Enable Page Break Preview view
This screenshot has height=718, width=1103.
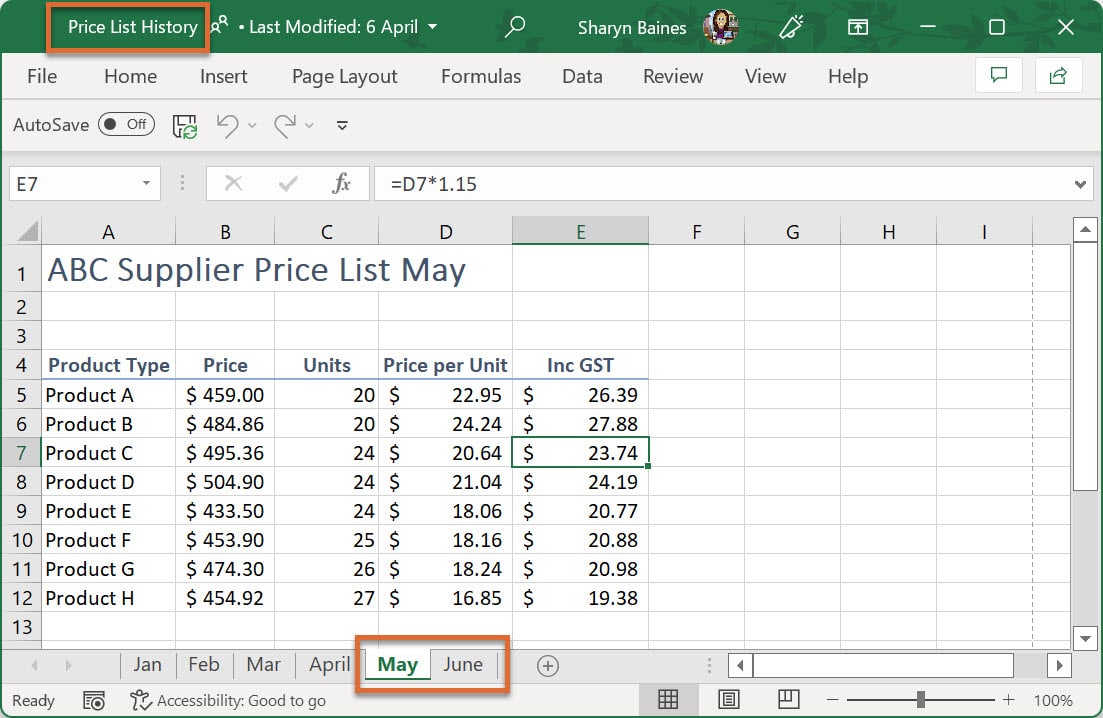point(789,699)
